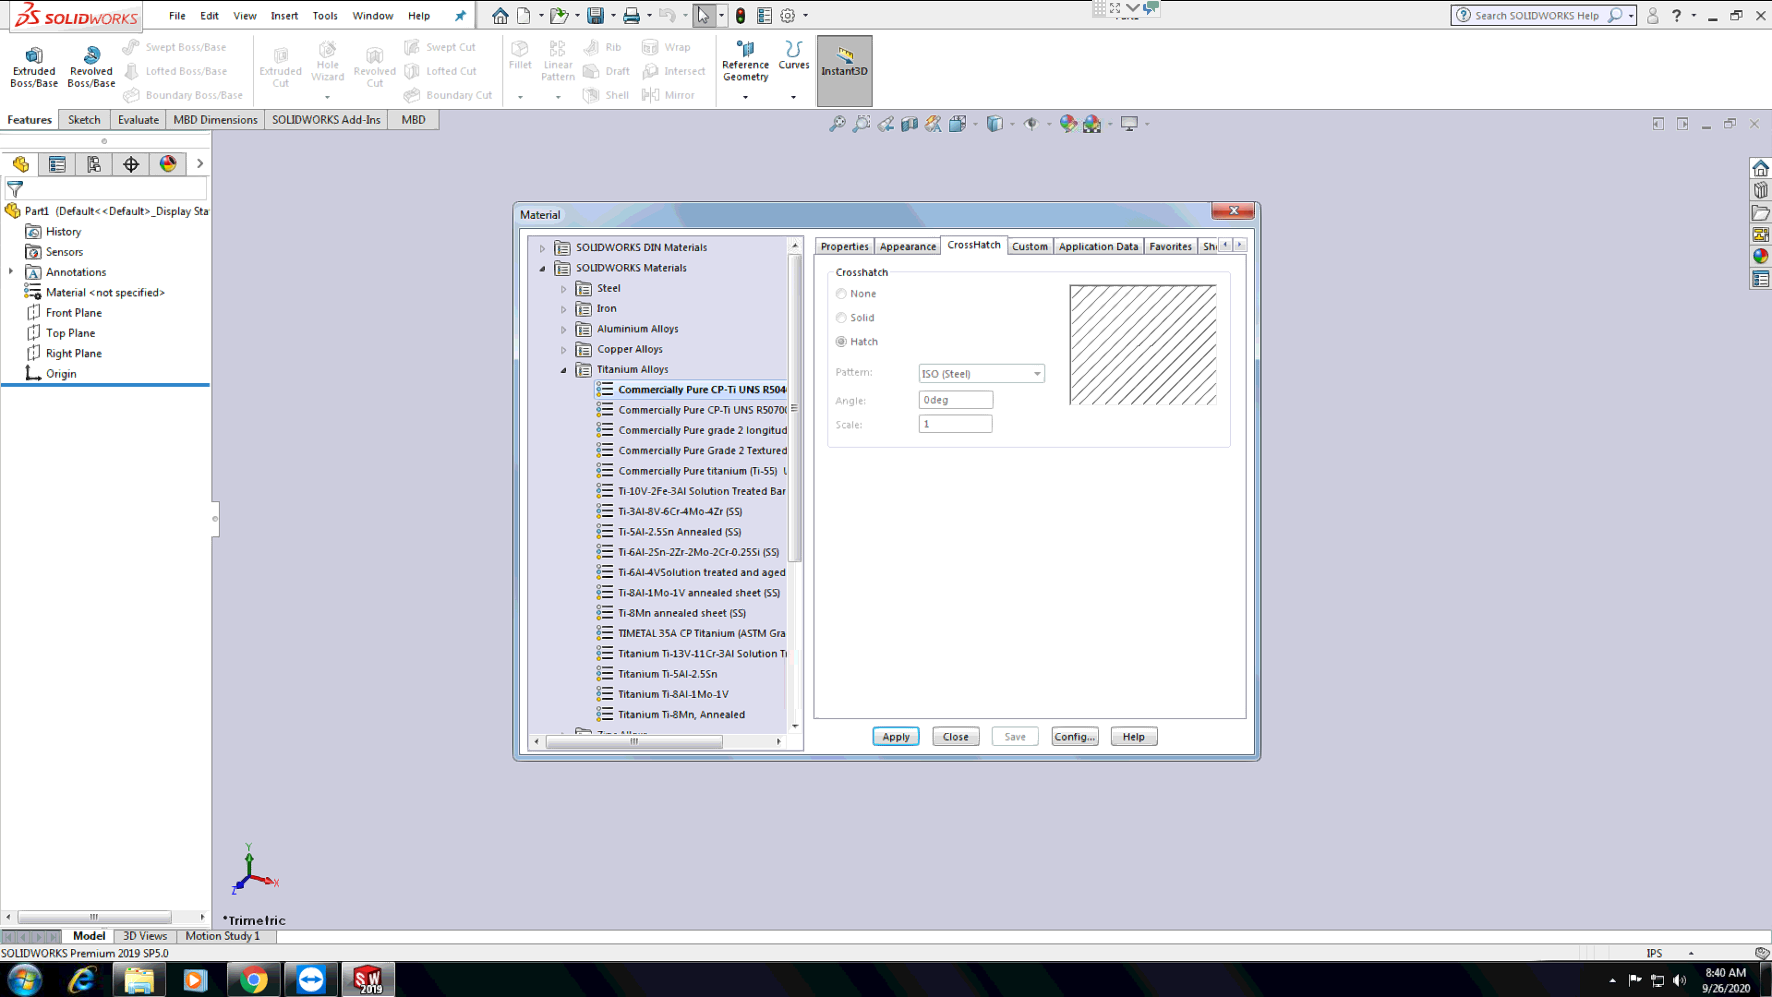Open TeamViewer from the taskbar
1772x997 pixels.
(x=311, y=980)
